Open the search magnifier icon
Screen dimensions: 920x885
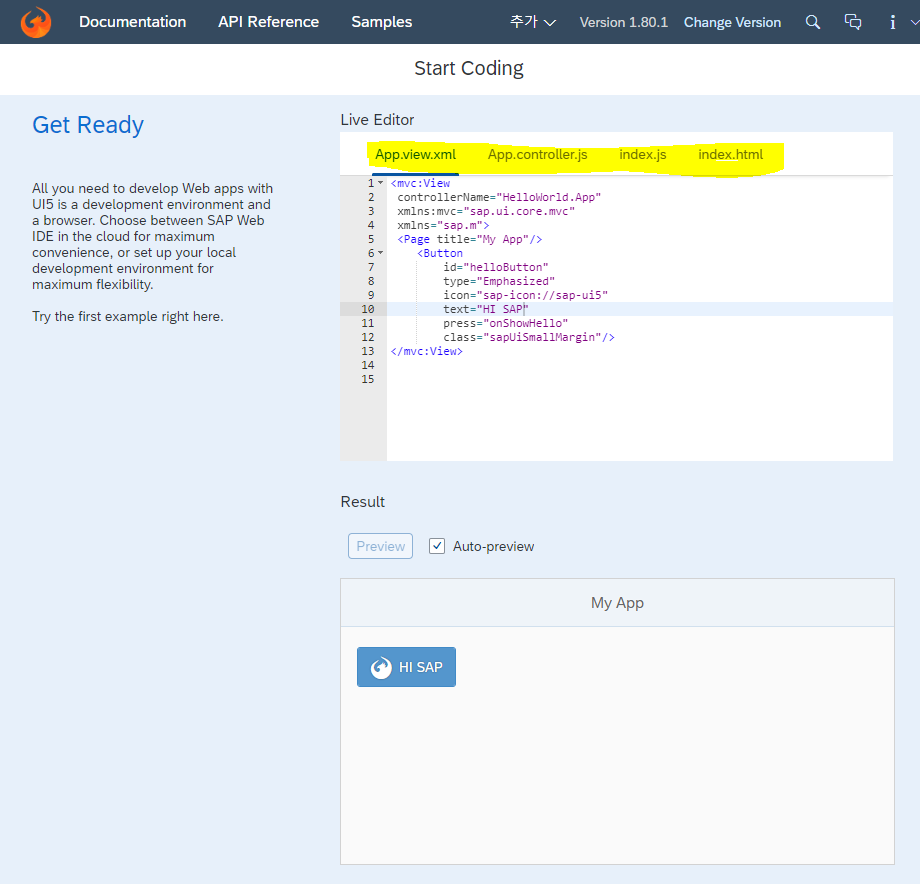813,22
